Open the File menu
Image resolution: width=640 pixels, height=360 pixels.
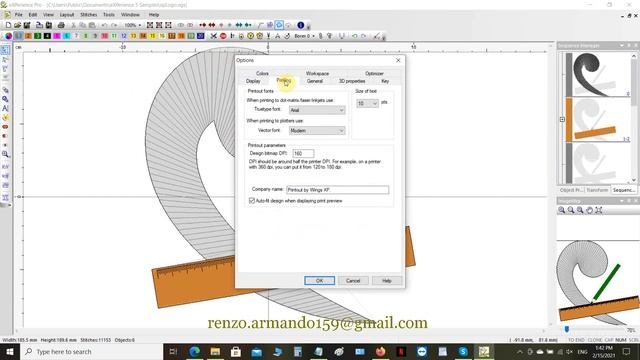(x=18, y=15)
